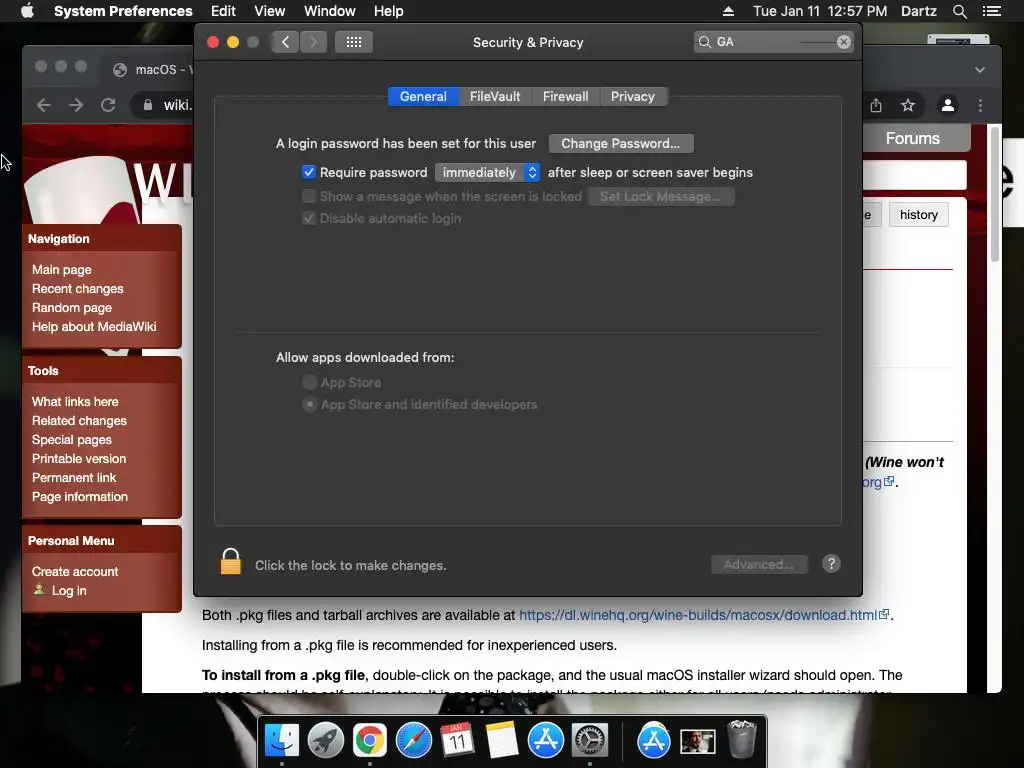Click the search magnifier in preferences field

(x=705, y=42)
